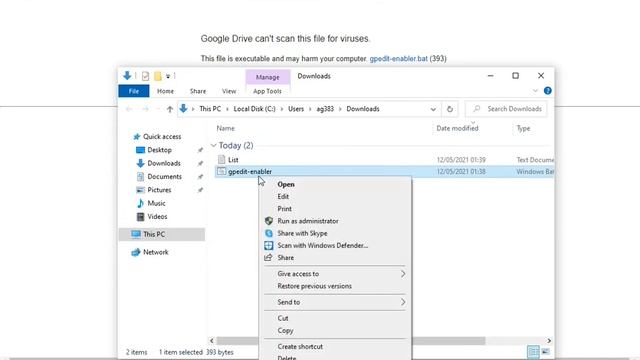This screenshot has height=360, width=640.
Task: Open the App Tools tab
Action: 267,91
